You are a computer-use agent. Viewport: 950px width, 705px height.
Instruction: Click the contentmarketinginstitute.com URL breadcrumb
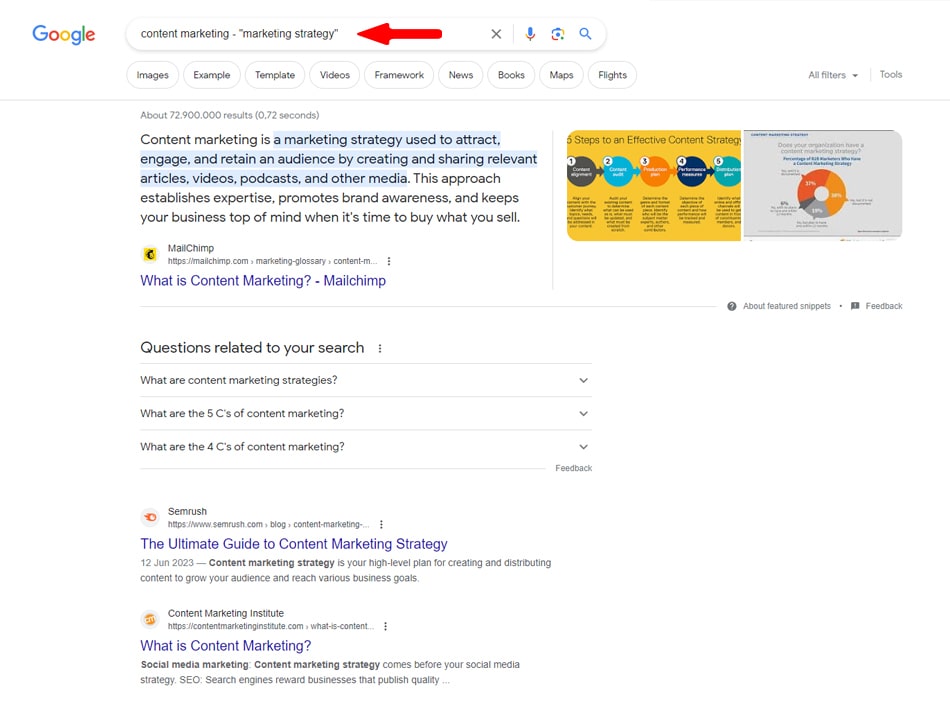(x=271, y=626)
